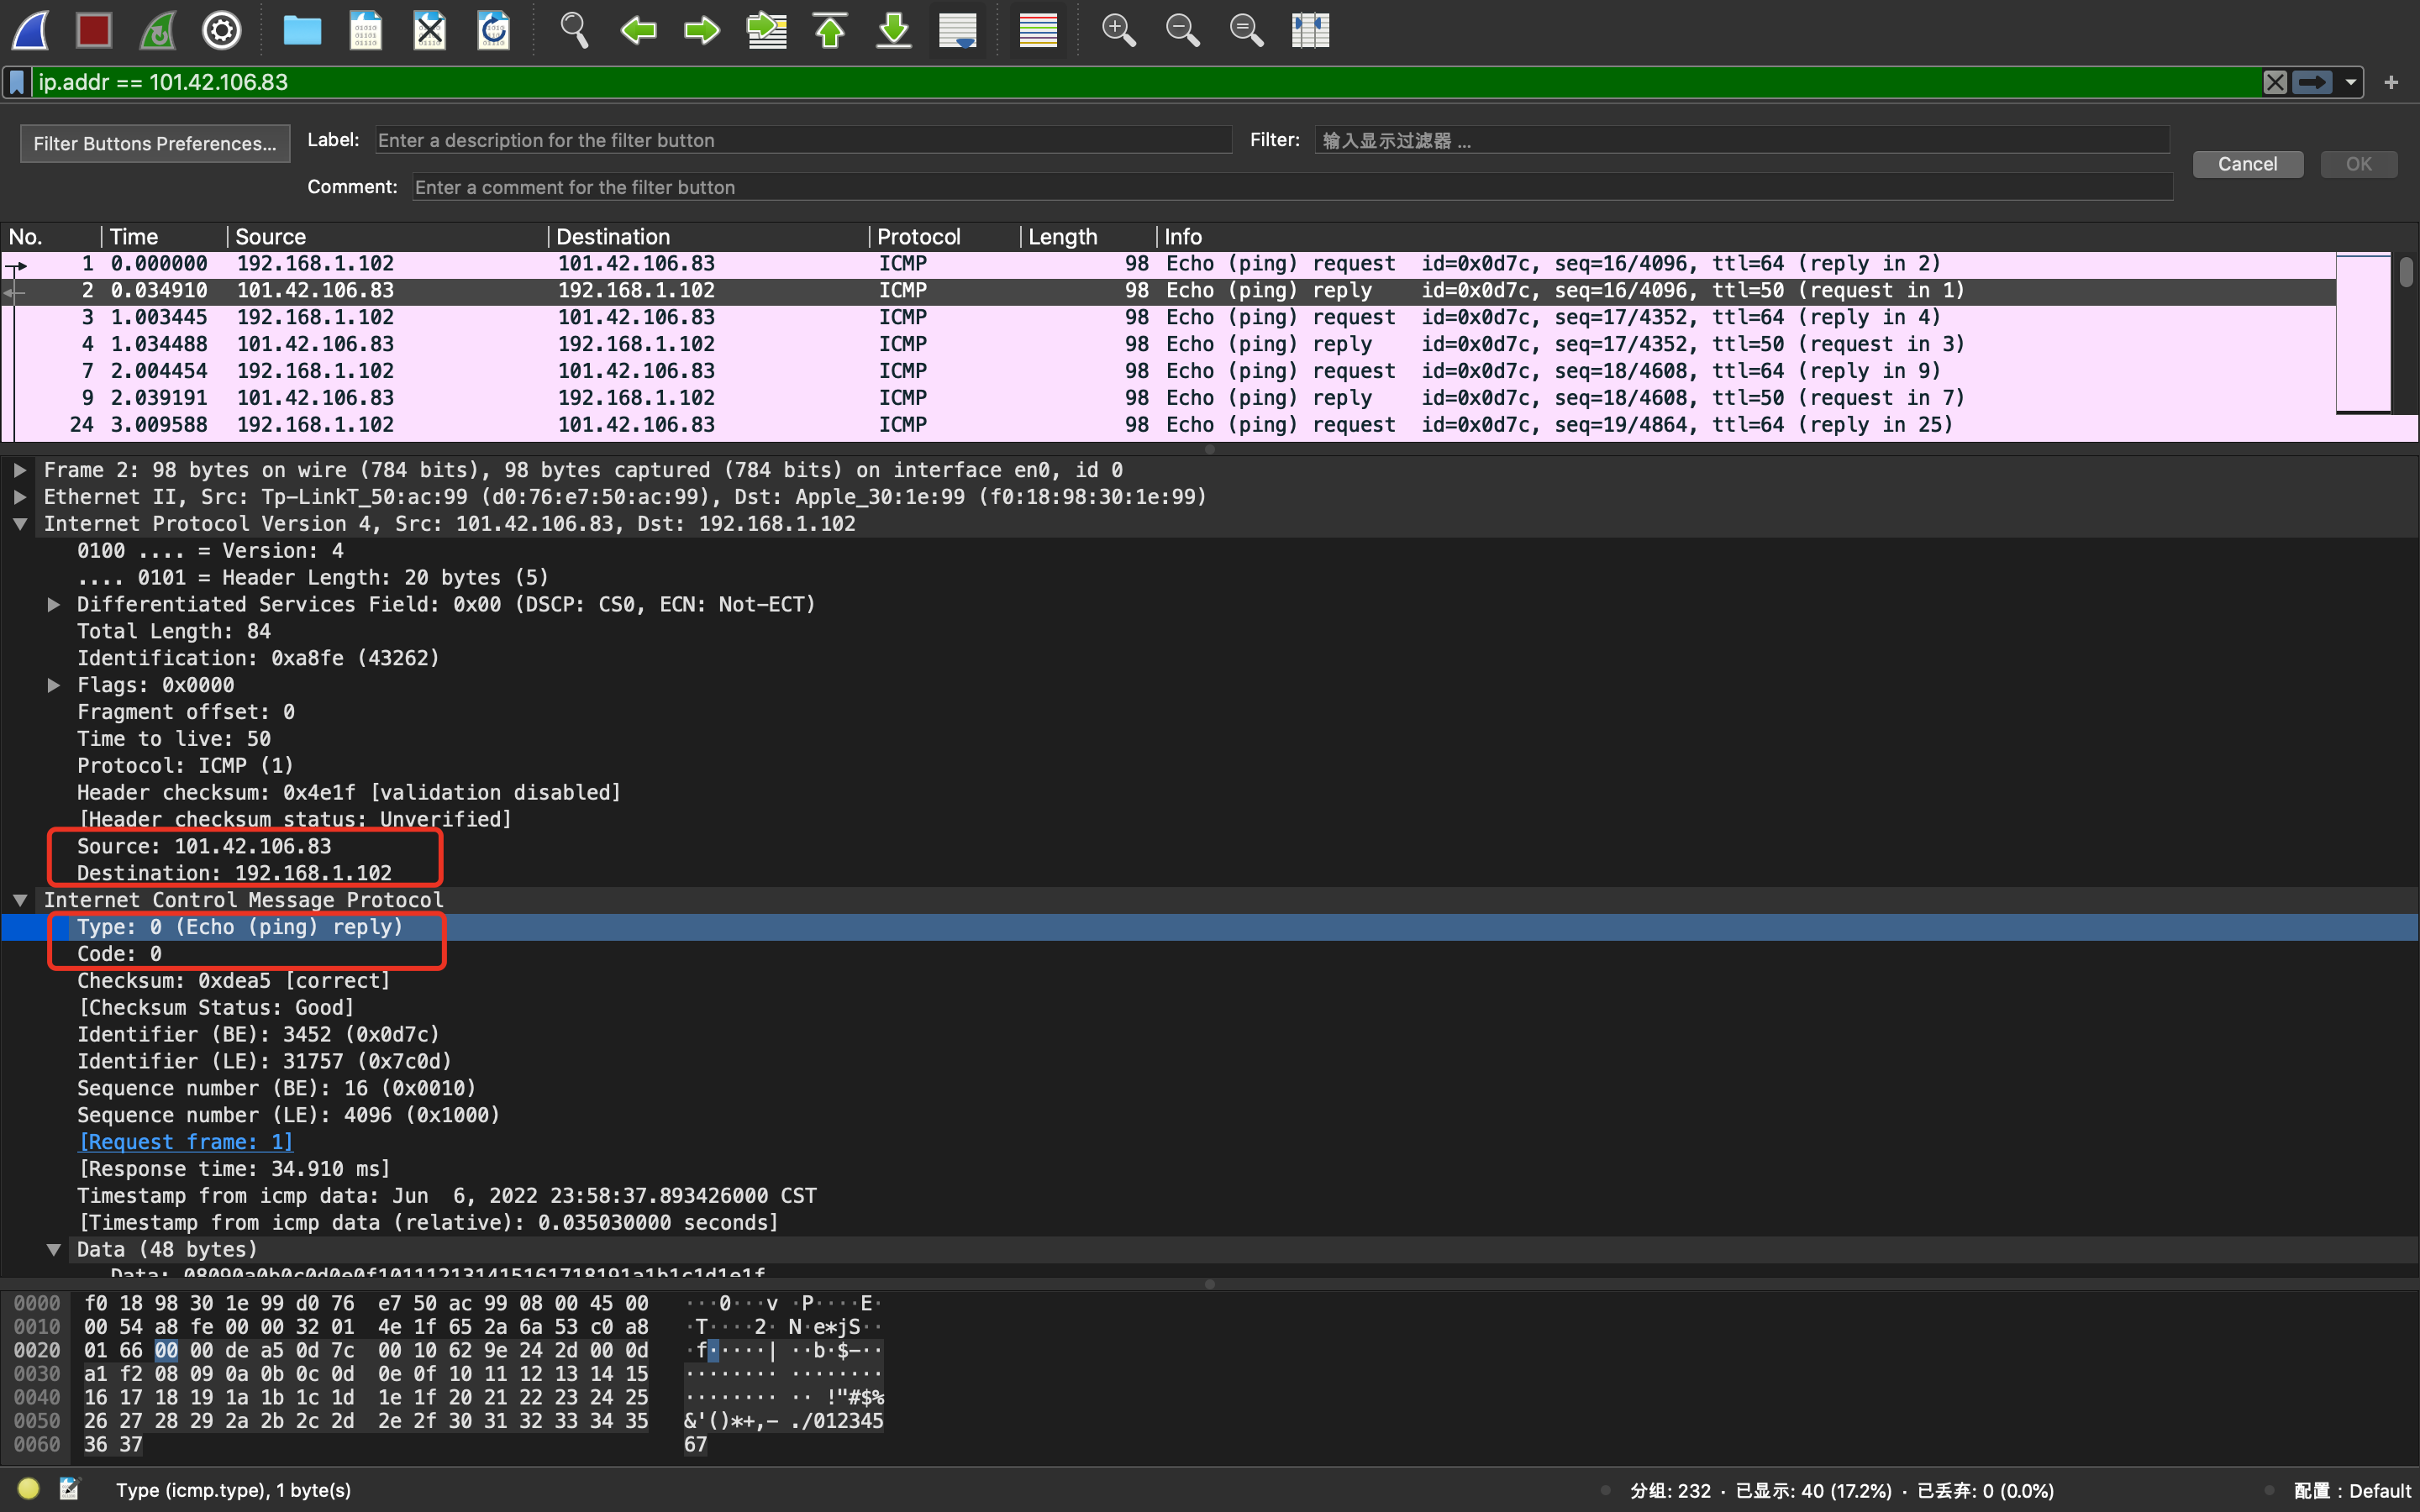Click the packet list minimap overview

click(x=2364, y=333)
